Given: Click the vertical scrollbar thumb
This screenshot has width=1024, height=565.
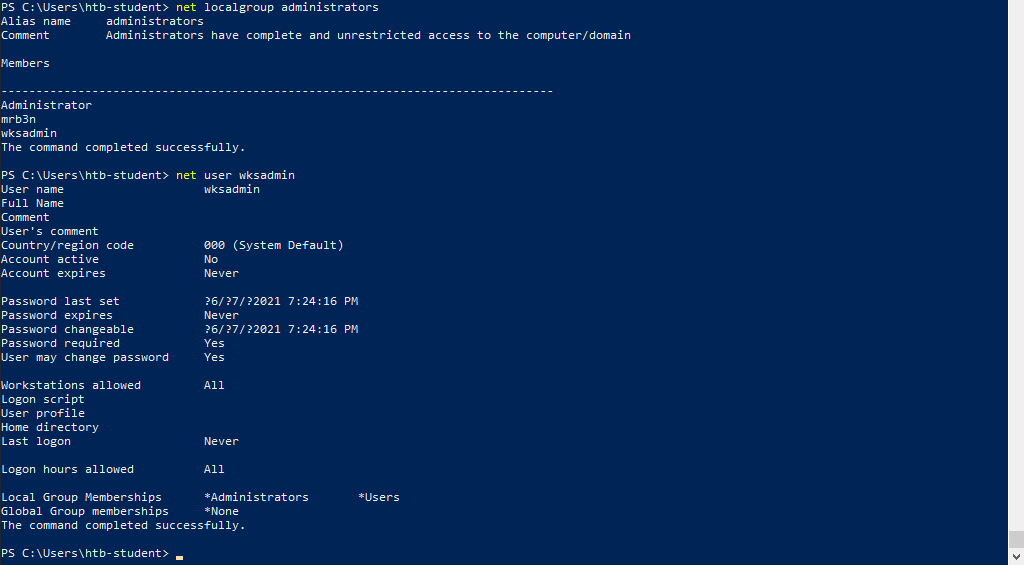Looking at the screenshot, I should [1016, 541].
